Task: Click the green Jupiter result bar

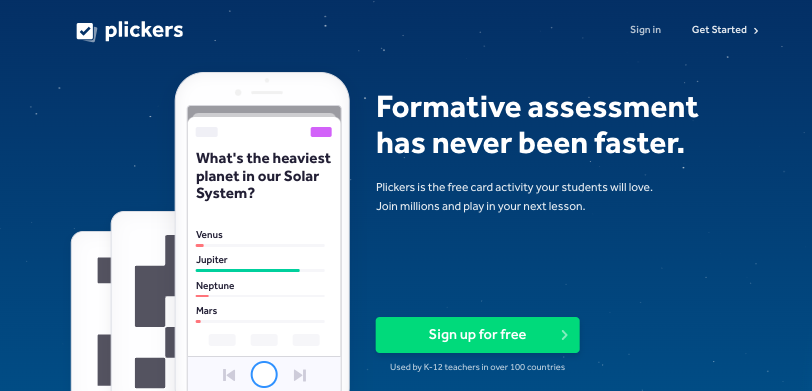Action: [248, 270]
